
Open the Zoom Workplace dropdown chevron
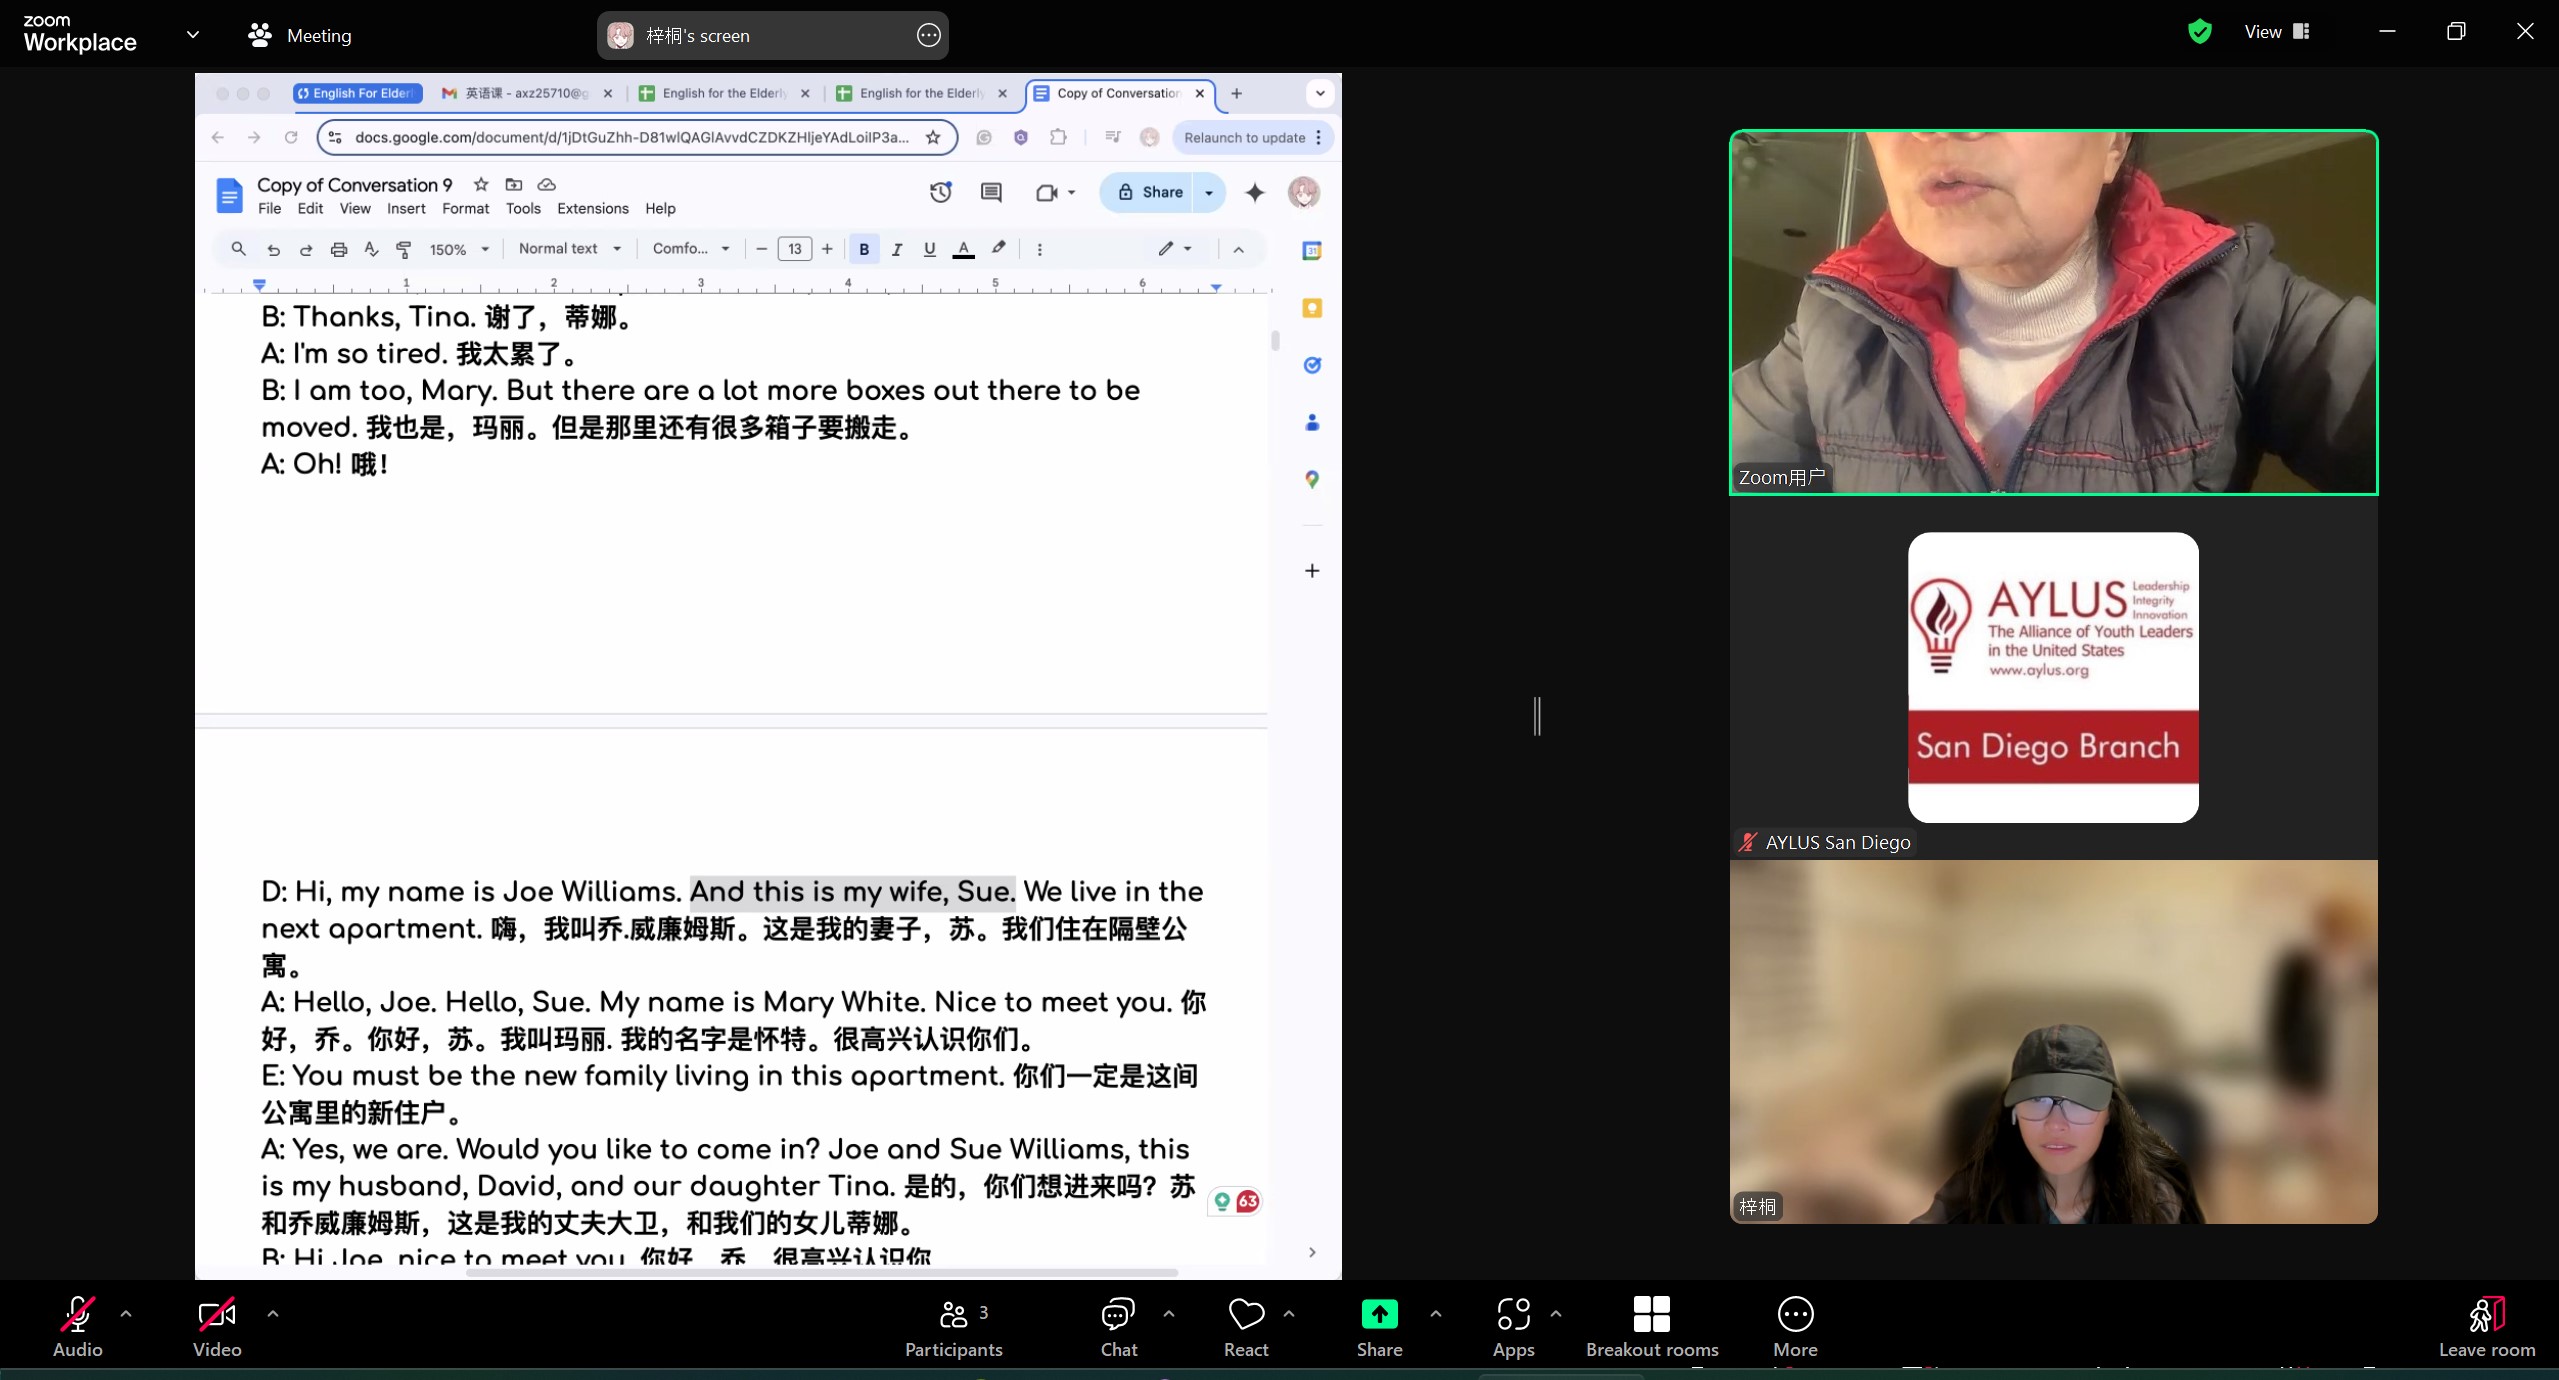193,34
